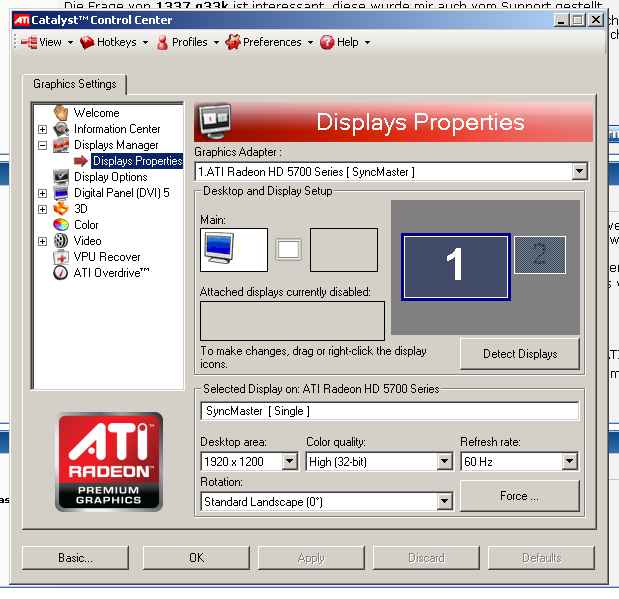Image resolution: width=619 pixels, height=599 pixels.
Task: Open the Profiles menu
Action: point(189,42)
